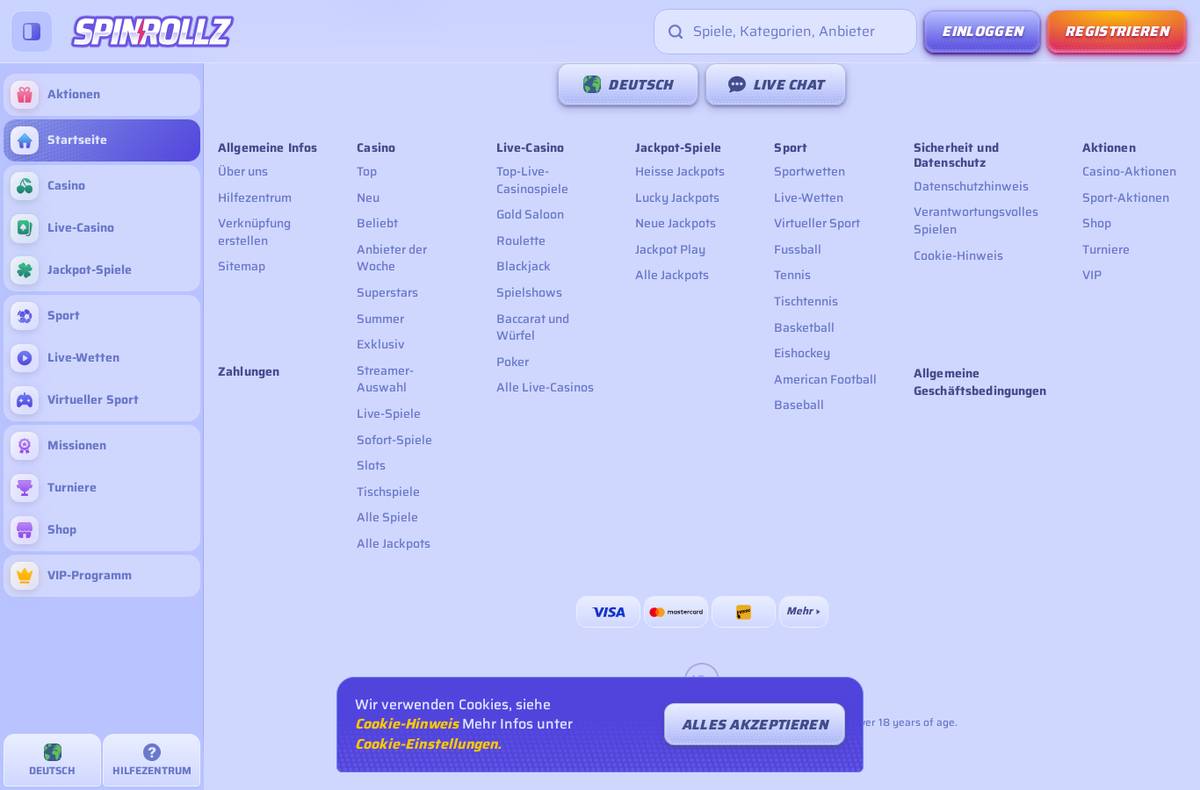This screenshot has height=790, width=1200.
Task: Accept cookies with Alles Akzeptieren
Action: point(755,725)
